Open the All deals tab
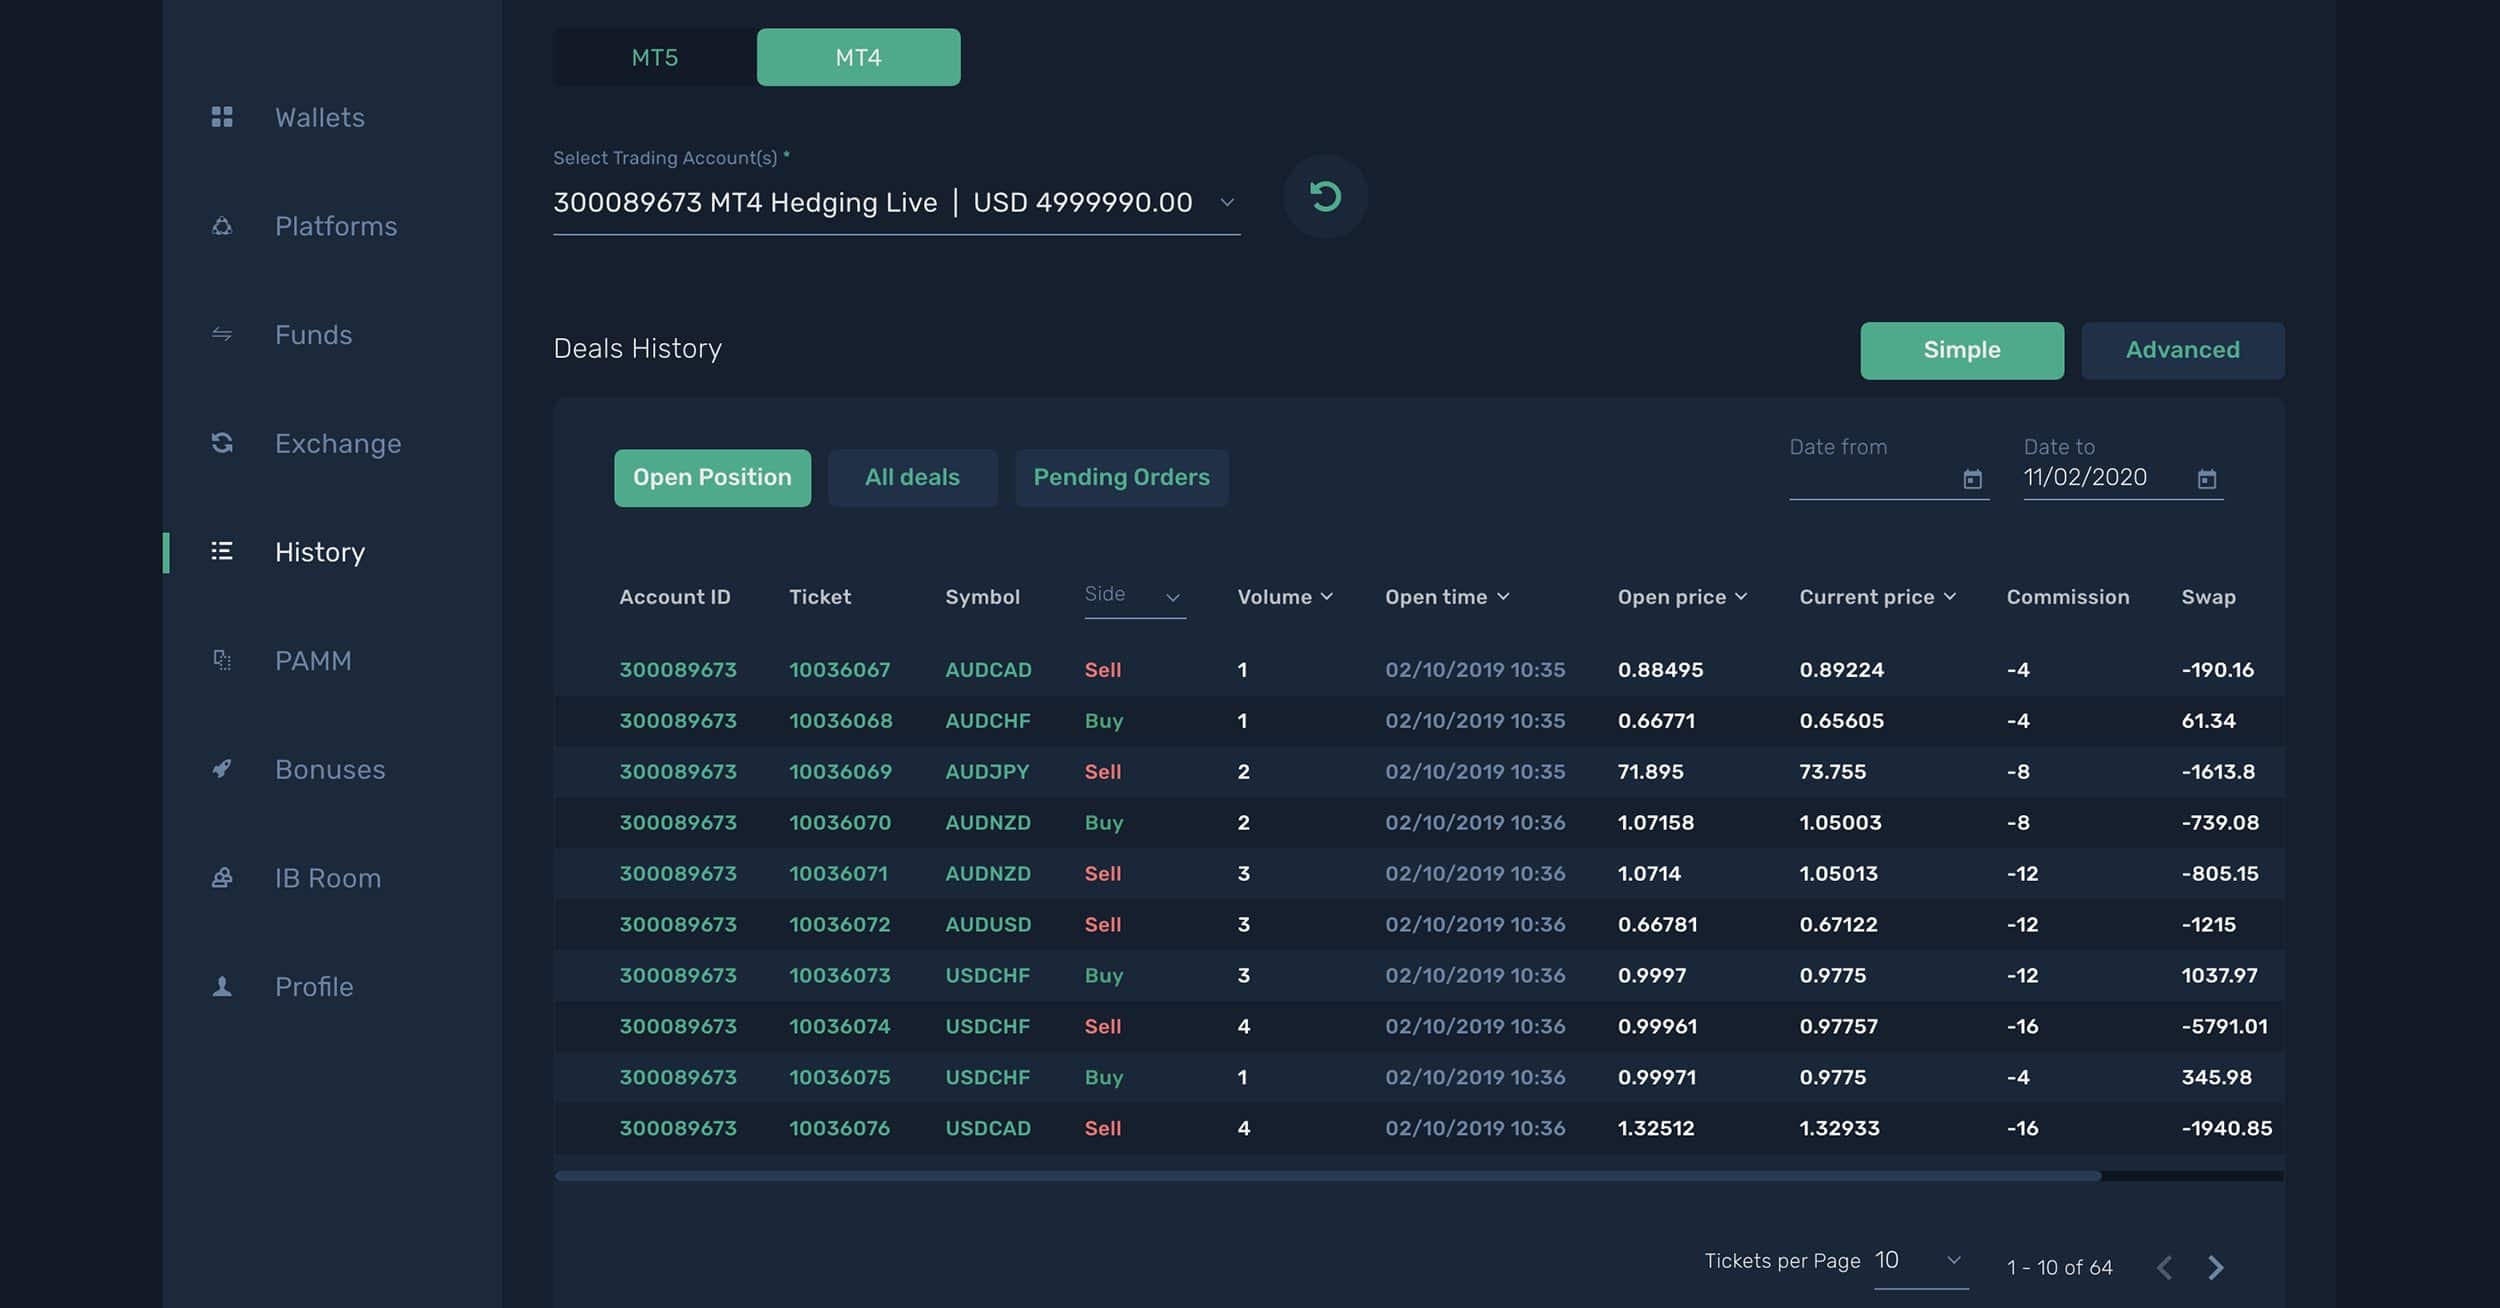The image size is (2500, 1308). pyautogui.click(x=912, y=478)
